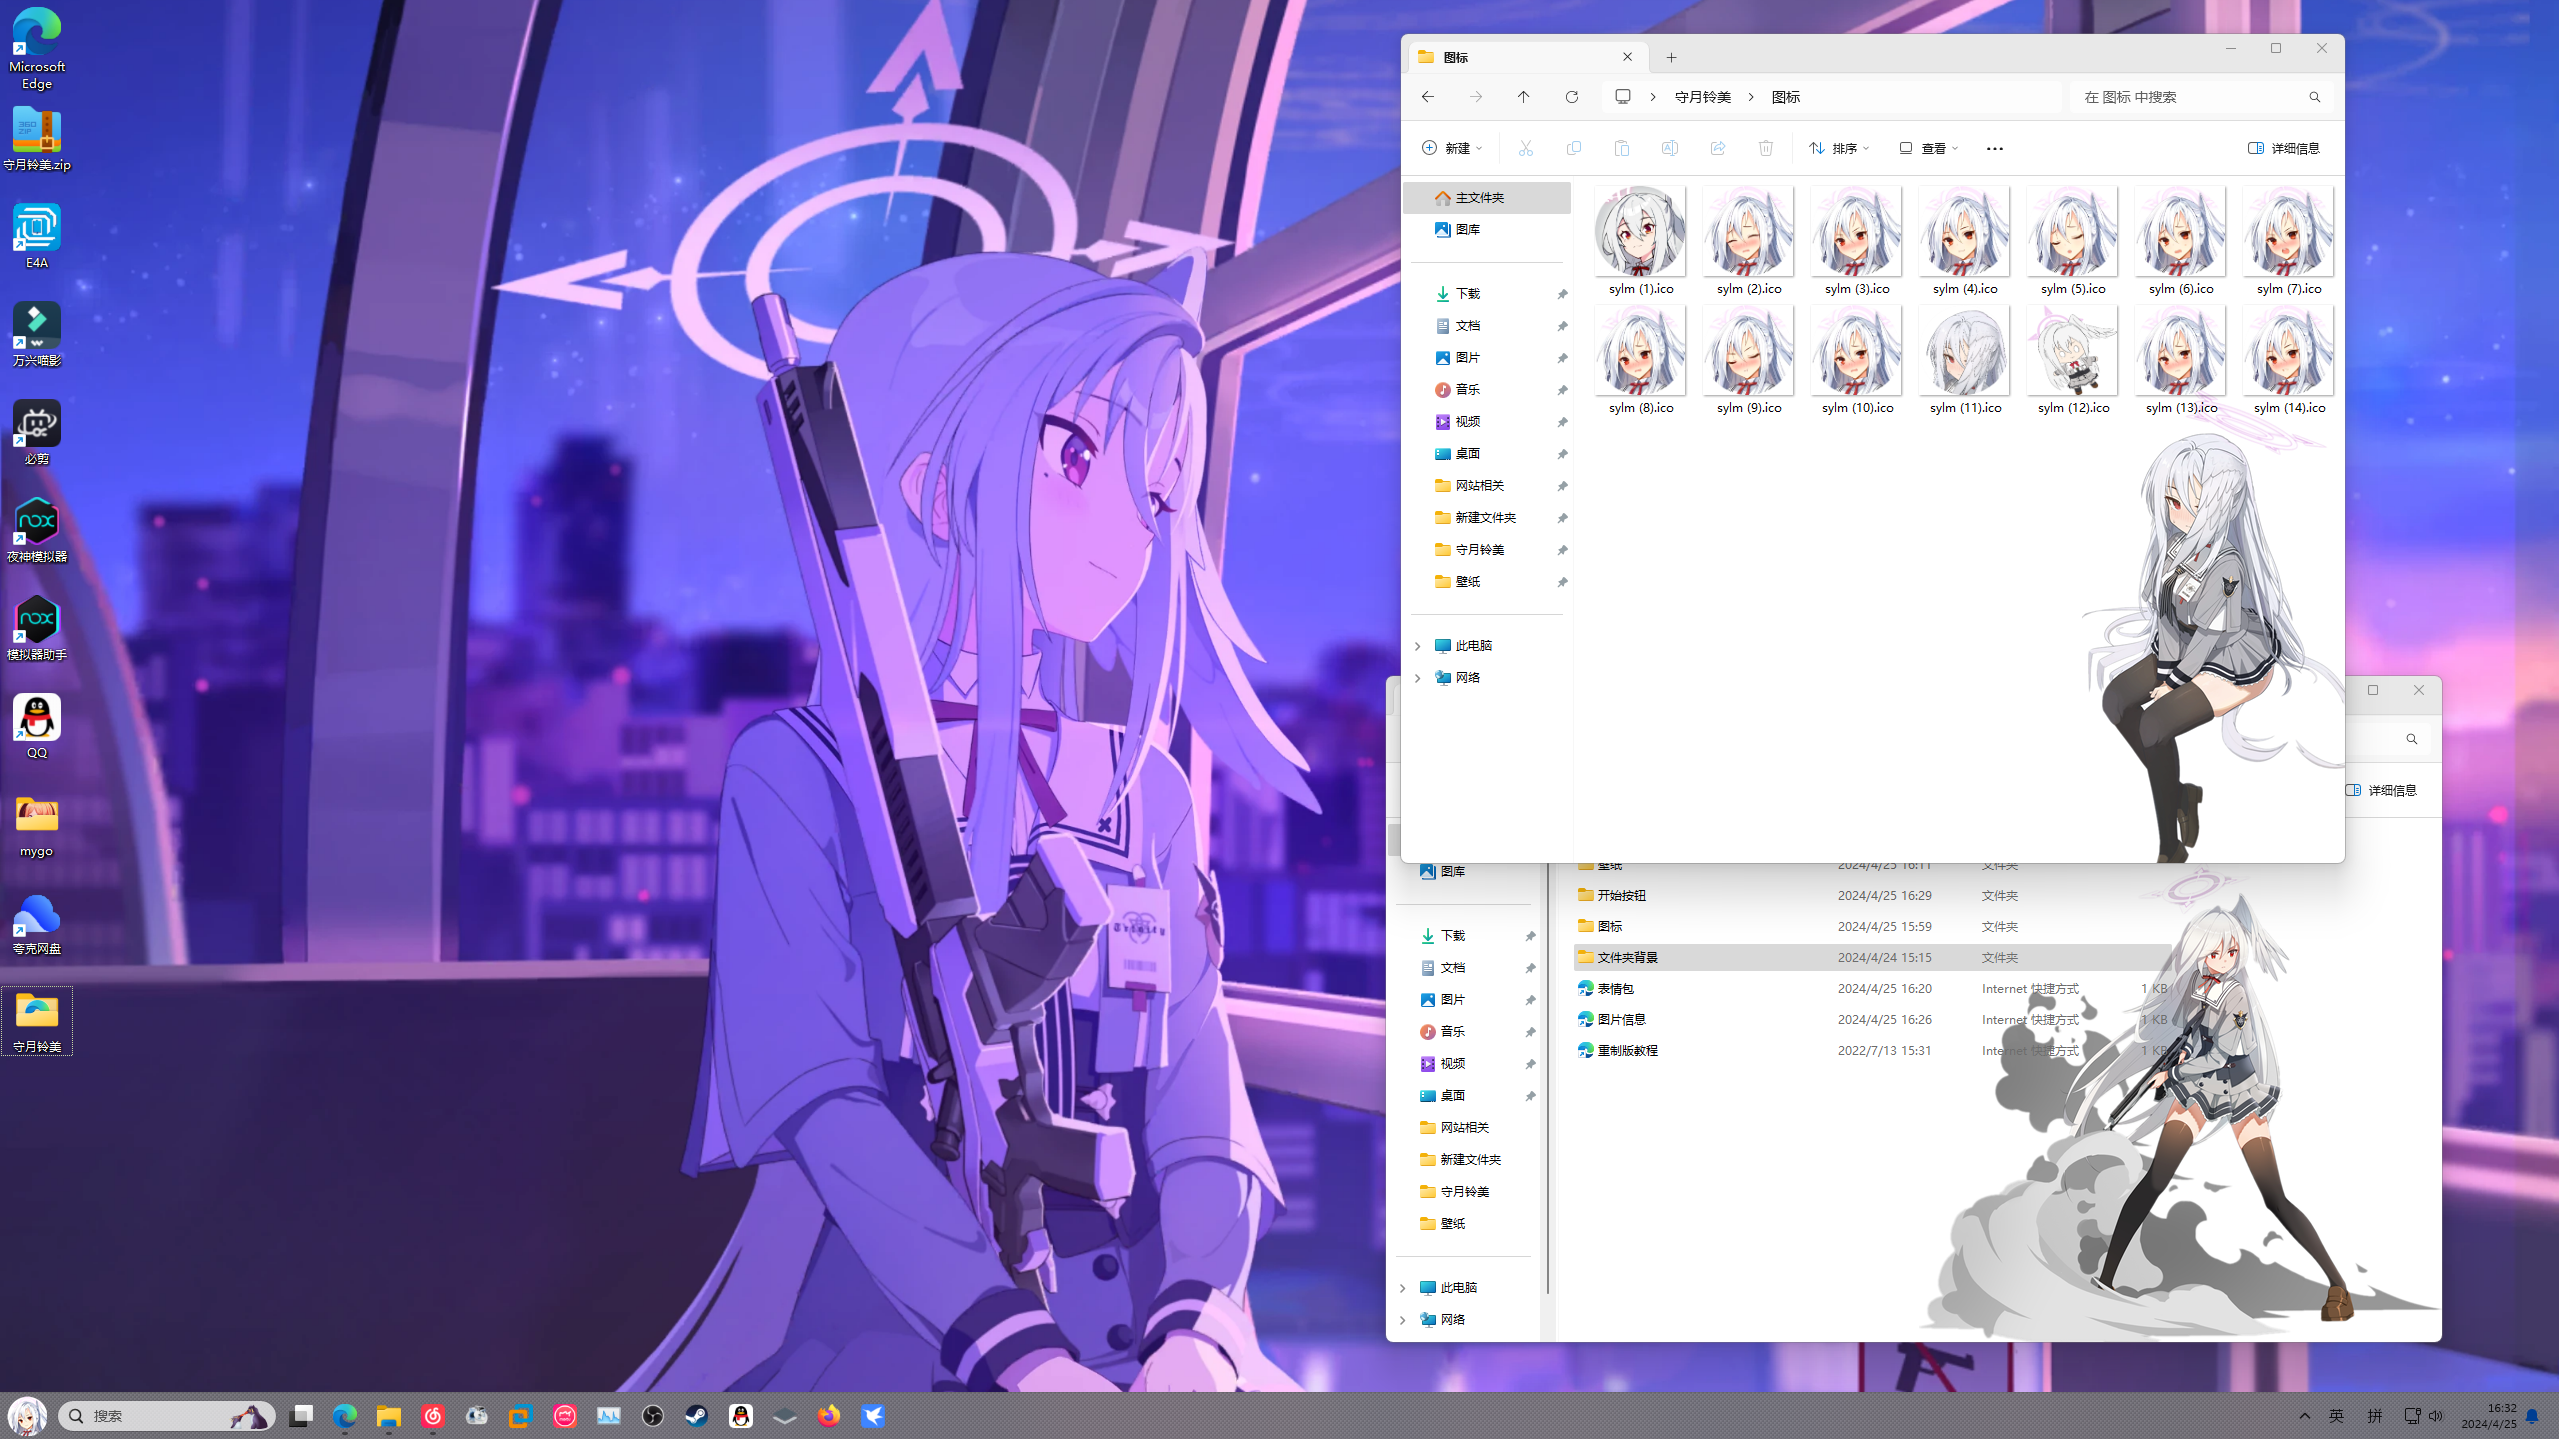
Task: Click the Delete trash icon in toolbar
Action: (1765, 148)
